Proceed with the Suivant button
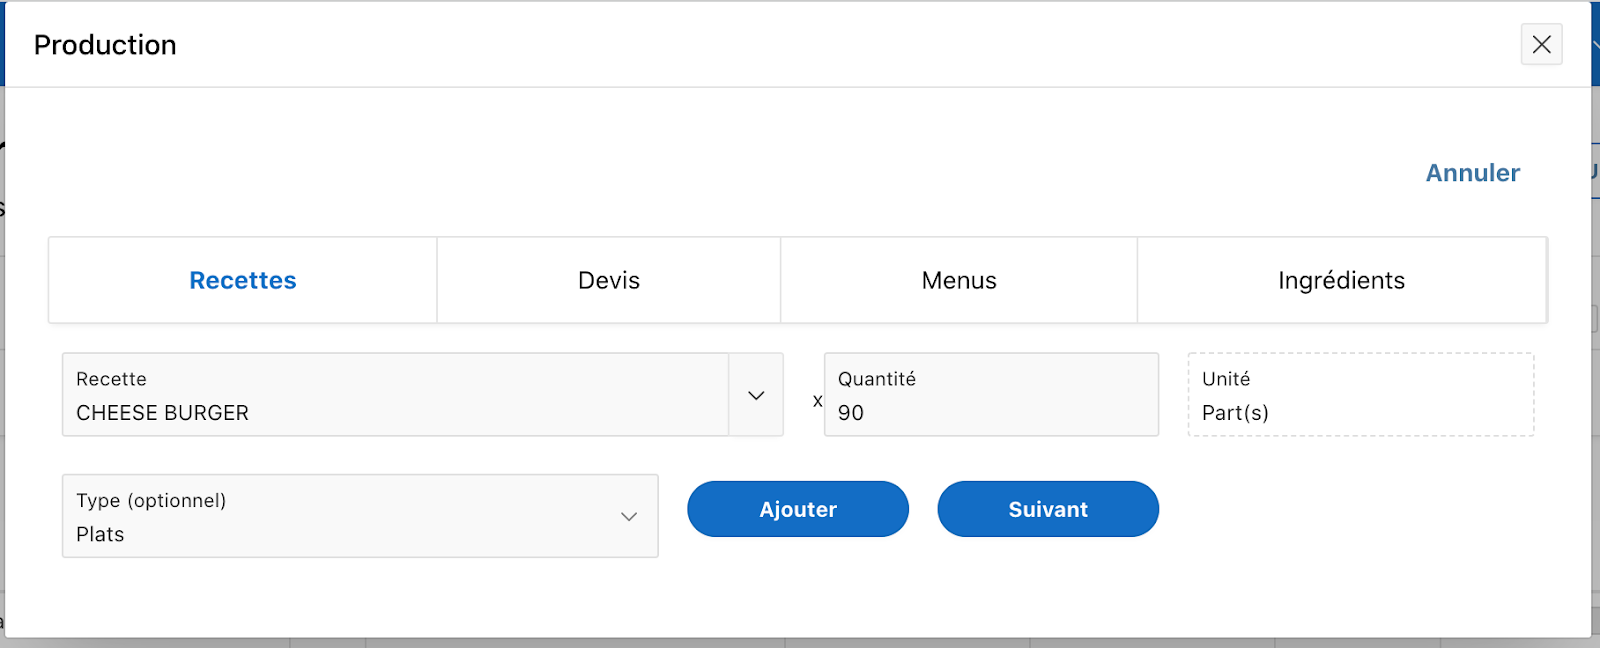This screenshot has width=1600, height=648. [1047, 509]
